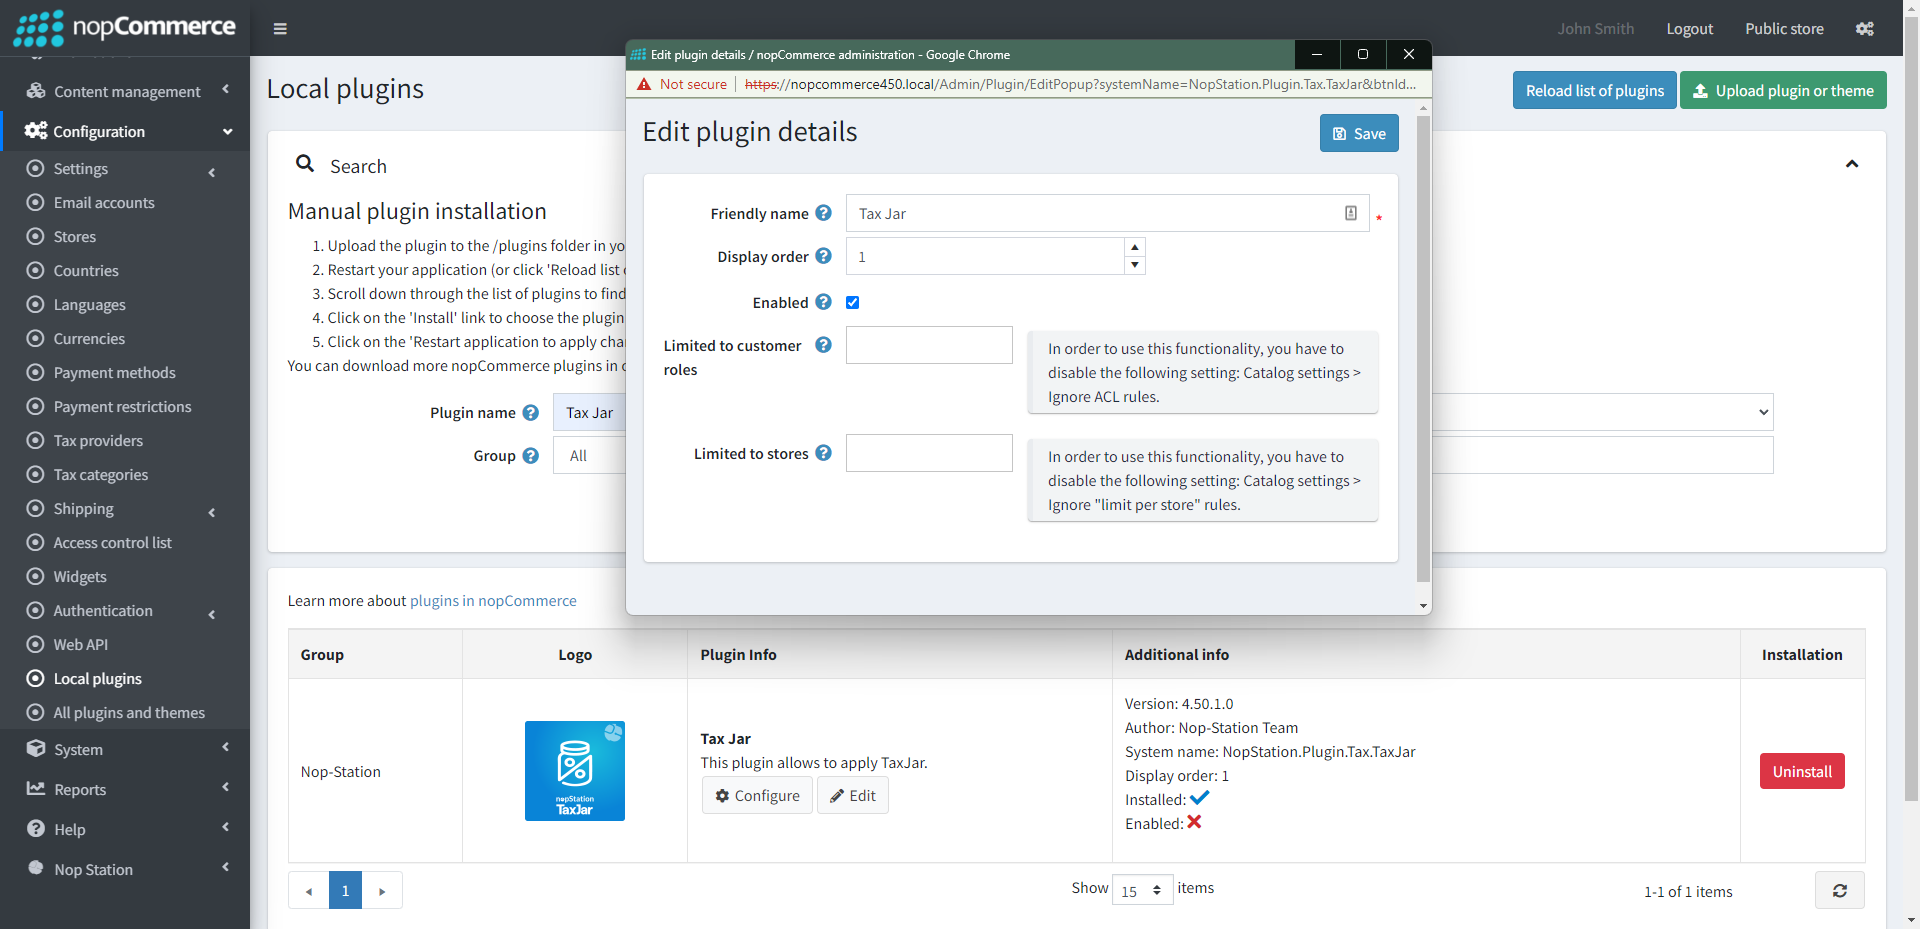Click Limited to customer roles help icon
This screenshot has width=1920, height=929.
823,345
